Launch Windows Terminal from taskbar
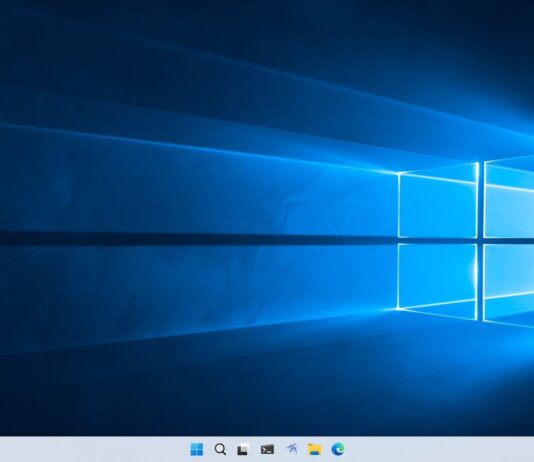Image resolution: width=534 pixels, height=462 pixels. point(267,449)
